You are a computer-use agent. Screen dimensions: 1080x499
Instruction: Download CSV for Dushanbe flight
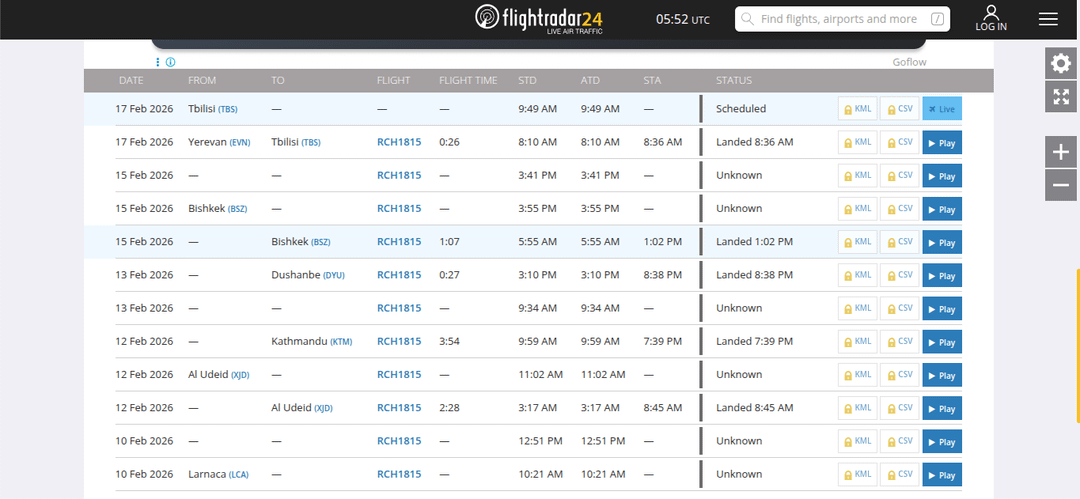pyautogui.click(x=899, y=275)
